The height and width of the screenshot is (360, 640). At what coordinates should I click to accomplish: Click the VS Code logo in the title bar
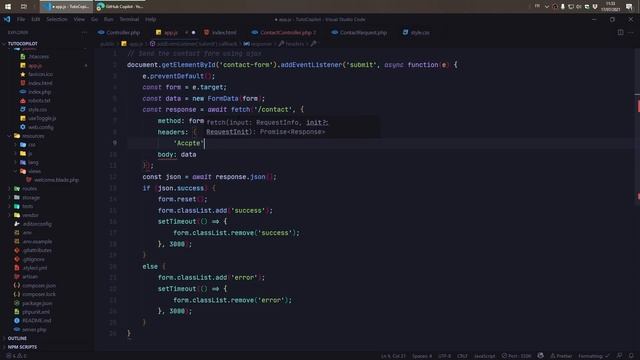click(7, 19)
